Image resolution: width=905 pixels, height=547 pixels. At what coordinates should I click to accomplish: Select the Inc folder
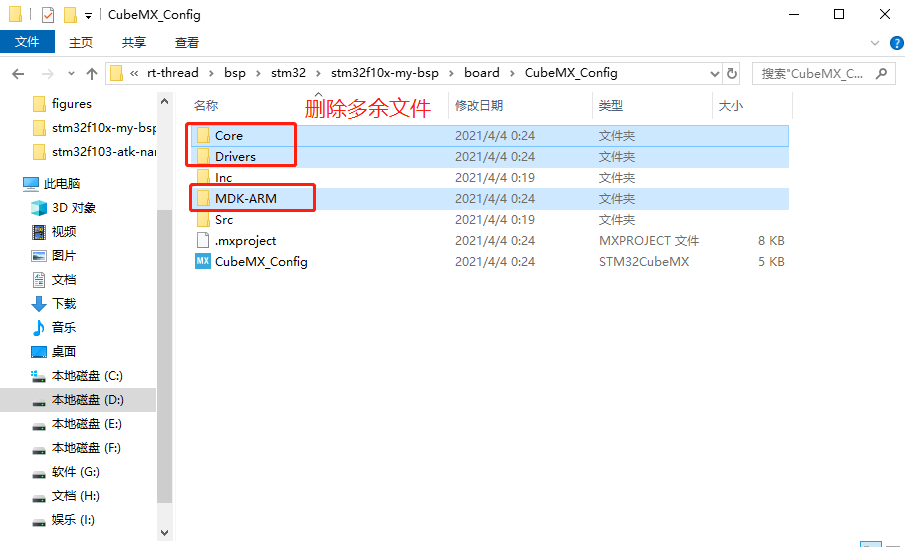(x=489, y=178)
